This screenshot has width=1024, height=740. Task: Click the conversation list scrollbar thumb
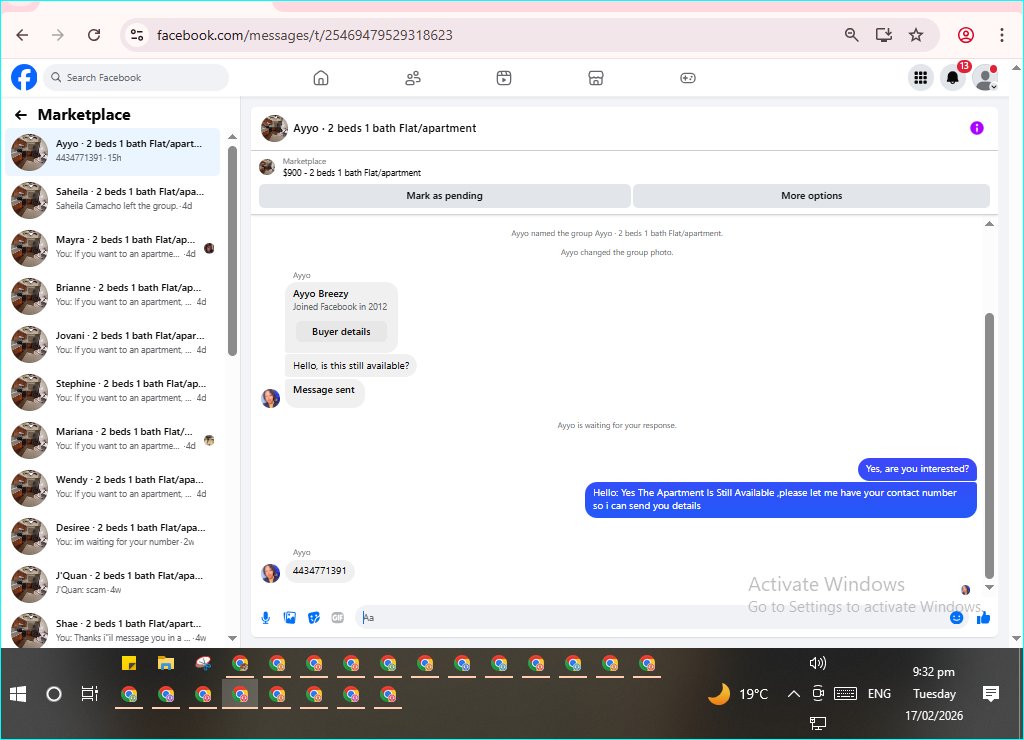tap(232, 251)
